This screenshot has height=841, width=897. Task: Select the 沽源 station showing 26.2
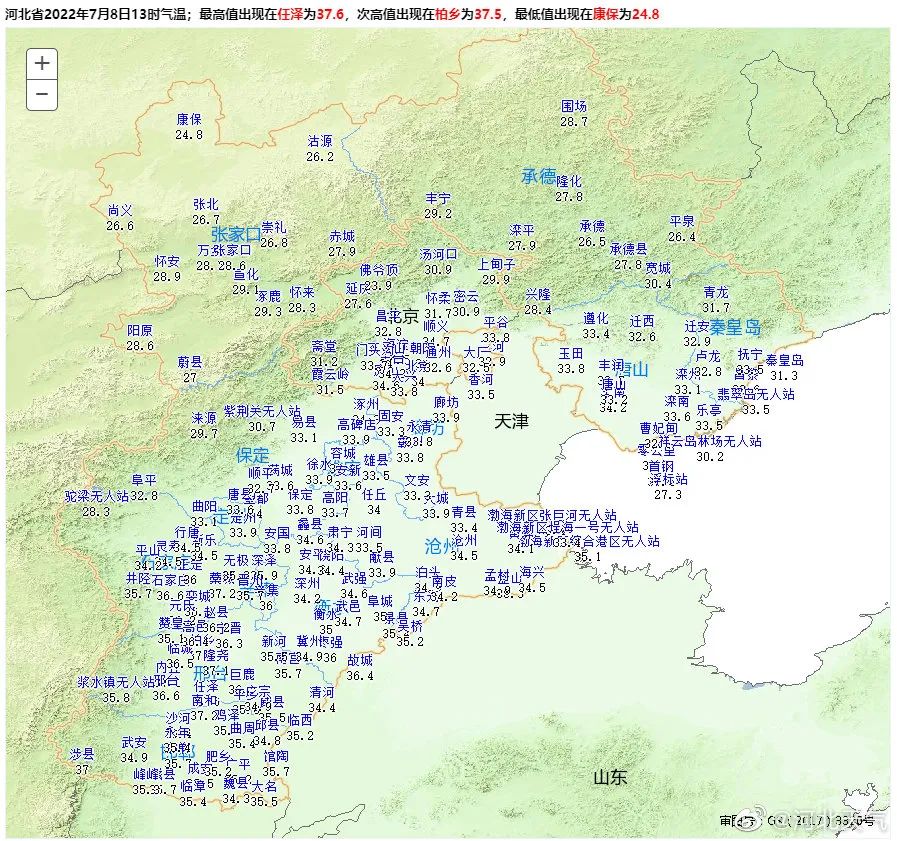coord(320,148)
